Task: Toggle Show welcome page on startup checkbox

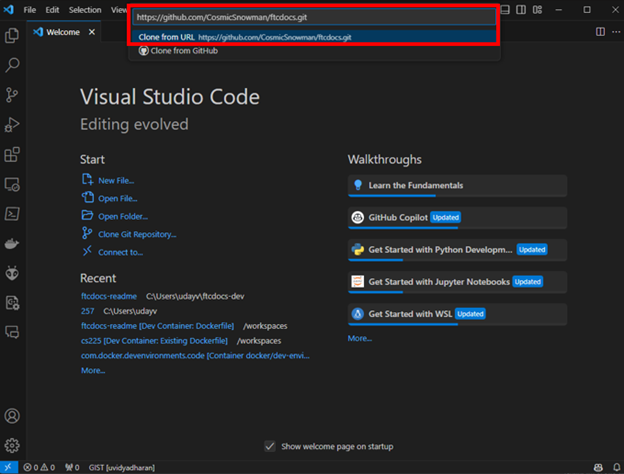Action: (x=270, y=446)
